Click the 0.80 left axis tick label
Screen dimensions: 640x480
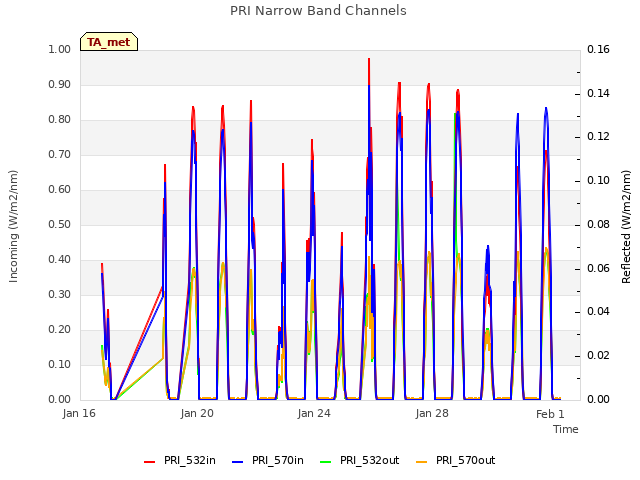click(x=60, y=120)
